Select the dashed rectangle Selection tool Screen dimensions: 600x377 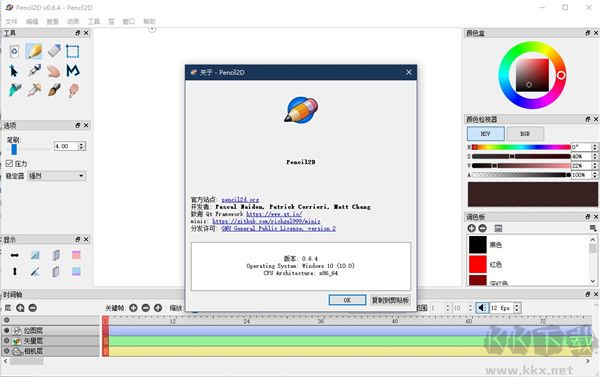72,51
